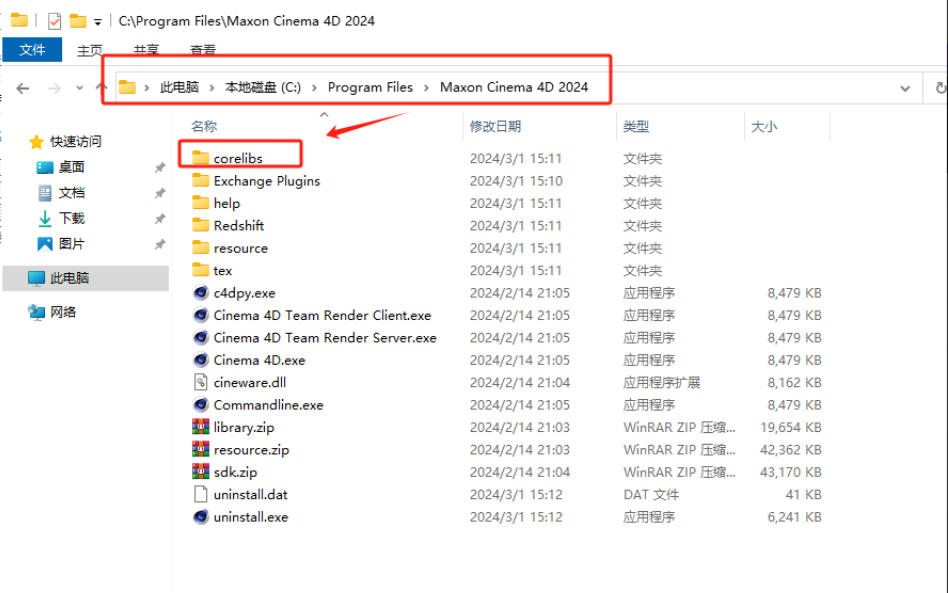Click the 19,654 KB size of library.zip
The width and height of the screenshot is (948, 593).
point(791,427)
